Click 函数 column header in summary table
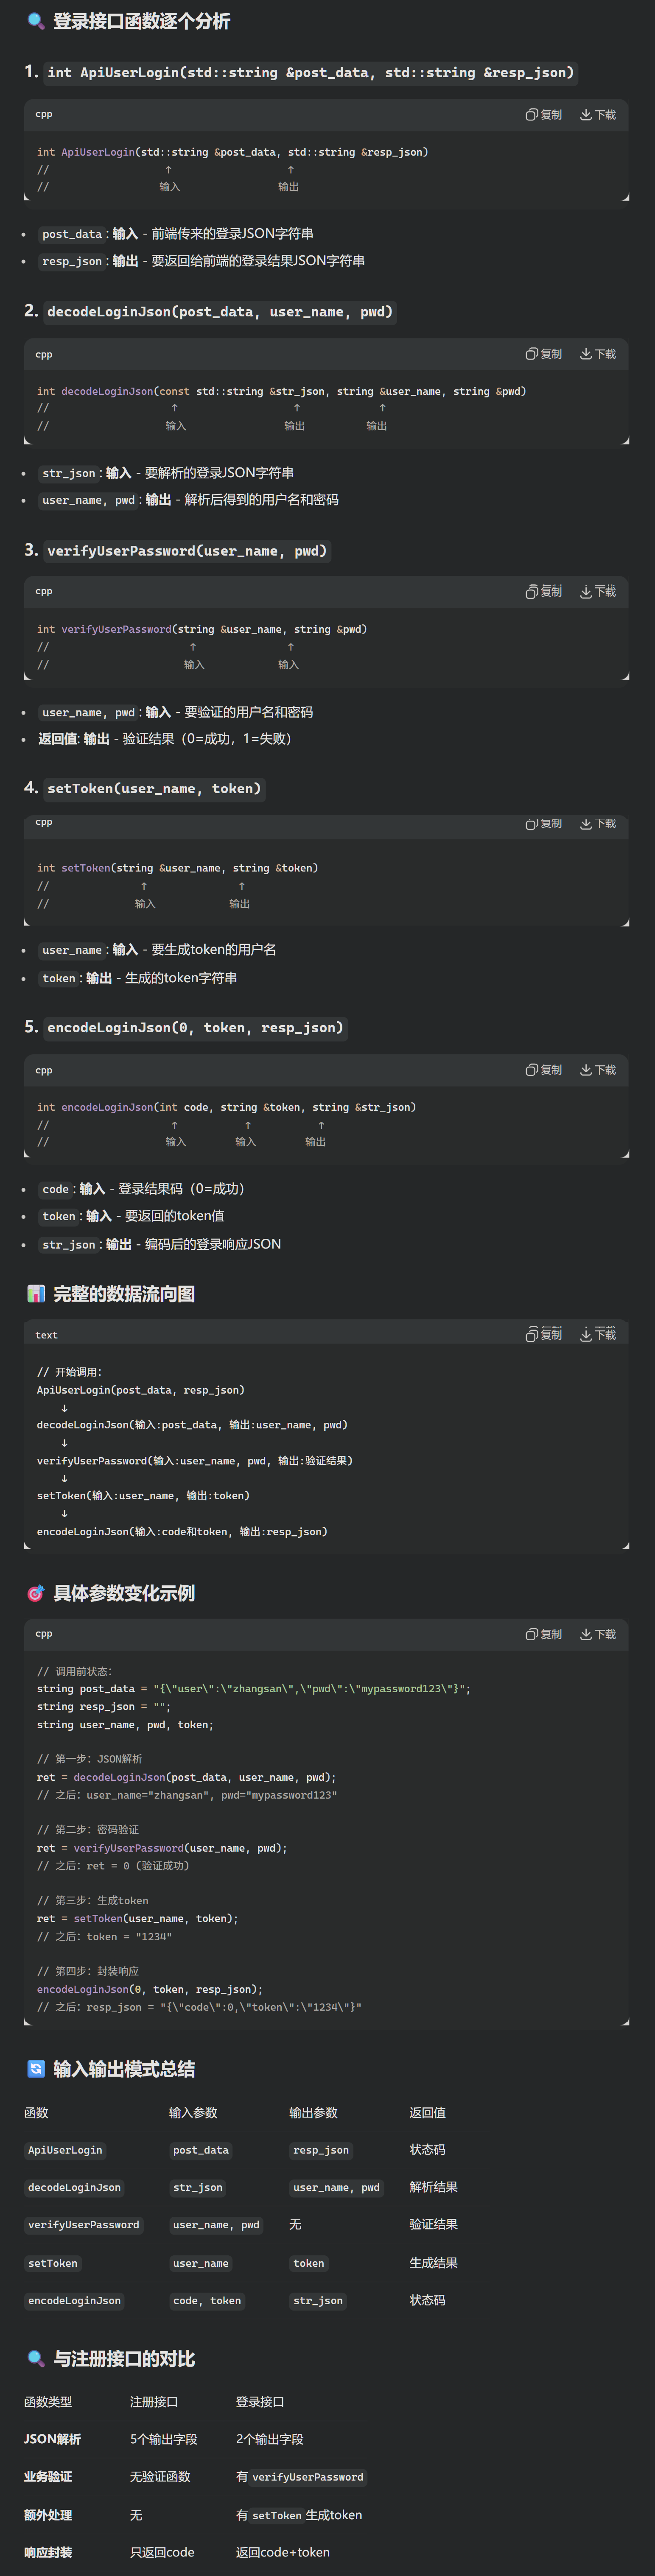Viewport: 655px width, 2576px height. (36, 2112)
